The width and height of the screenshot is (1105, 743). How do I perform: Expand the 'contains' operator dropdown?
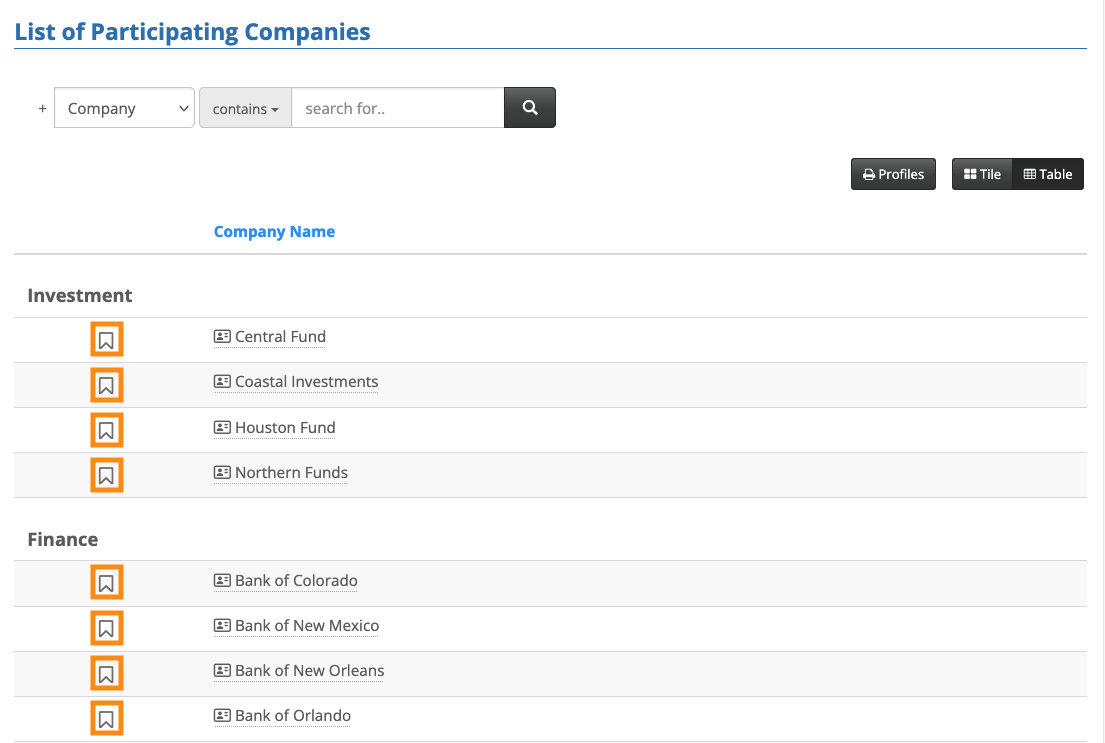(245, 109)
